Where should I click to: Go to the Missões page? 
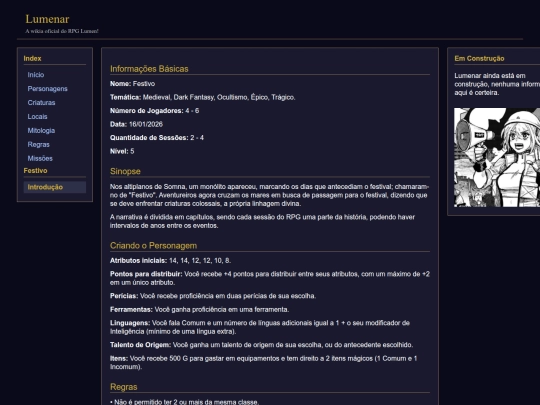pyautogui.click(x=40, y=158)
